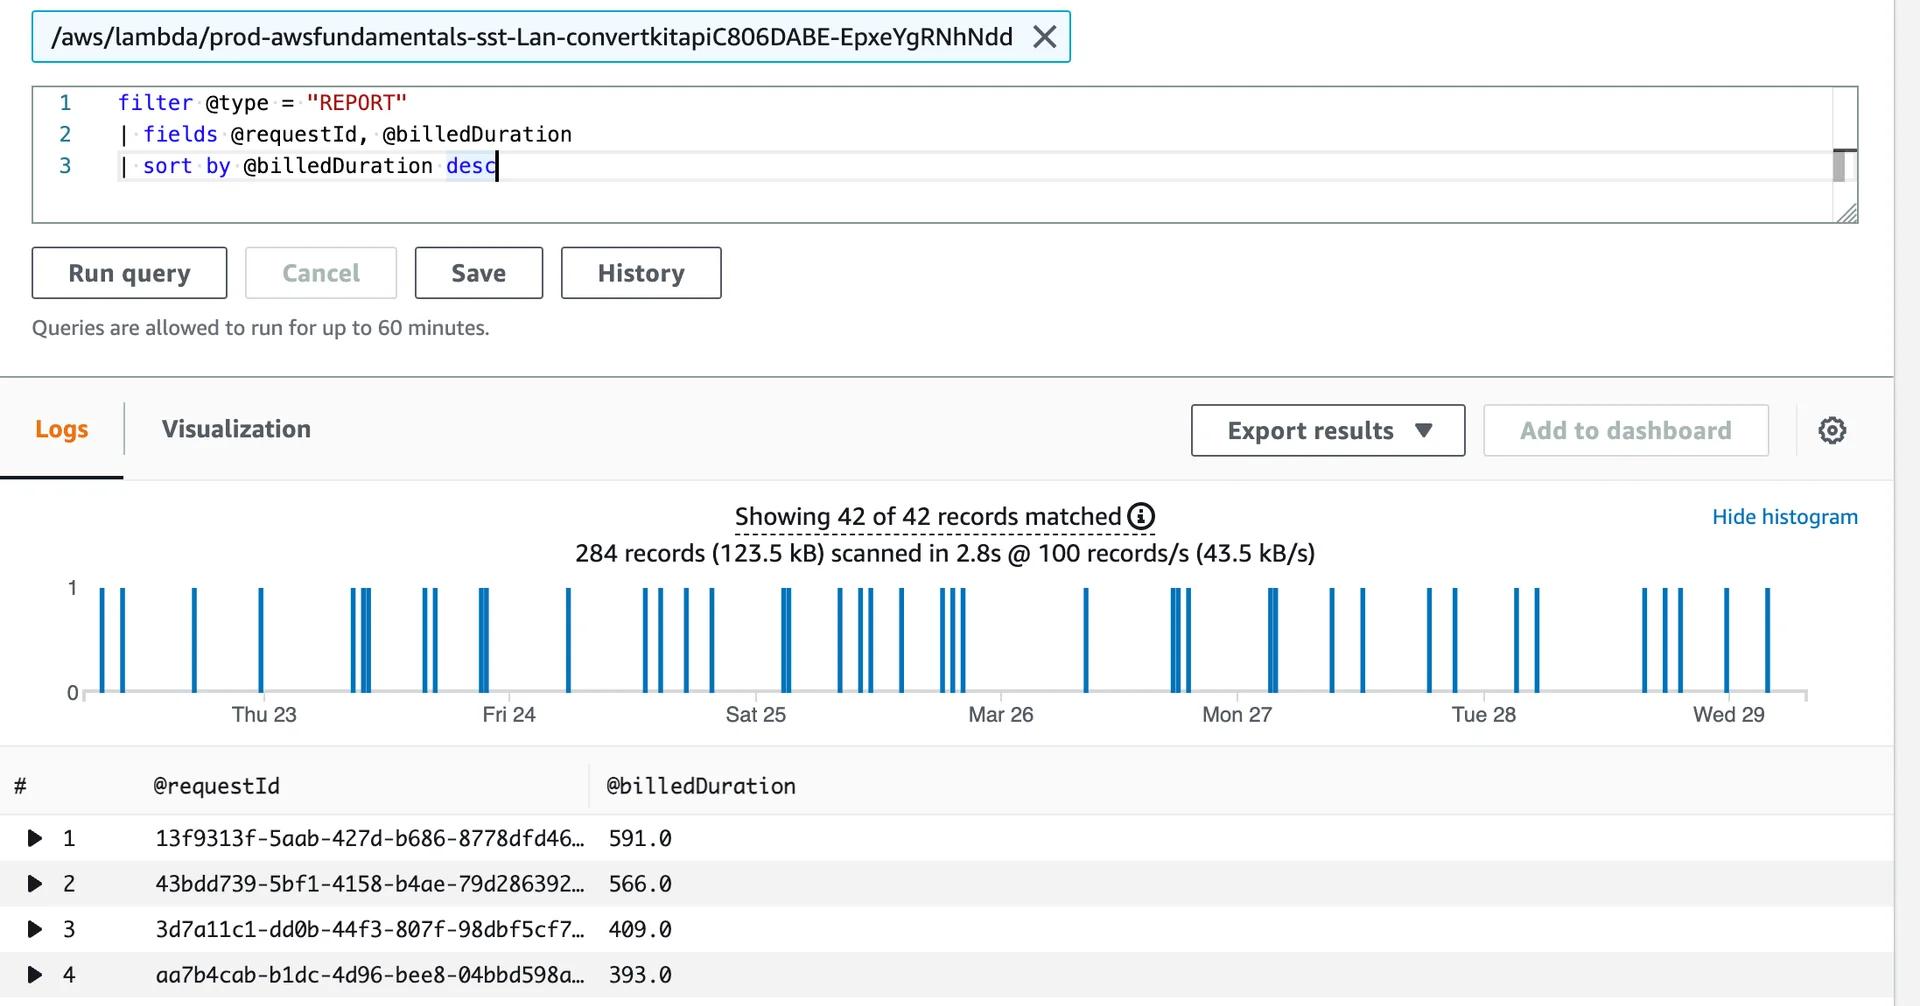This screenshot has width=1920, height=1006.
Task: Select the Logs tab
Action: pyautogui.click(x=62, y=428)
